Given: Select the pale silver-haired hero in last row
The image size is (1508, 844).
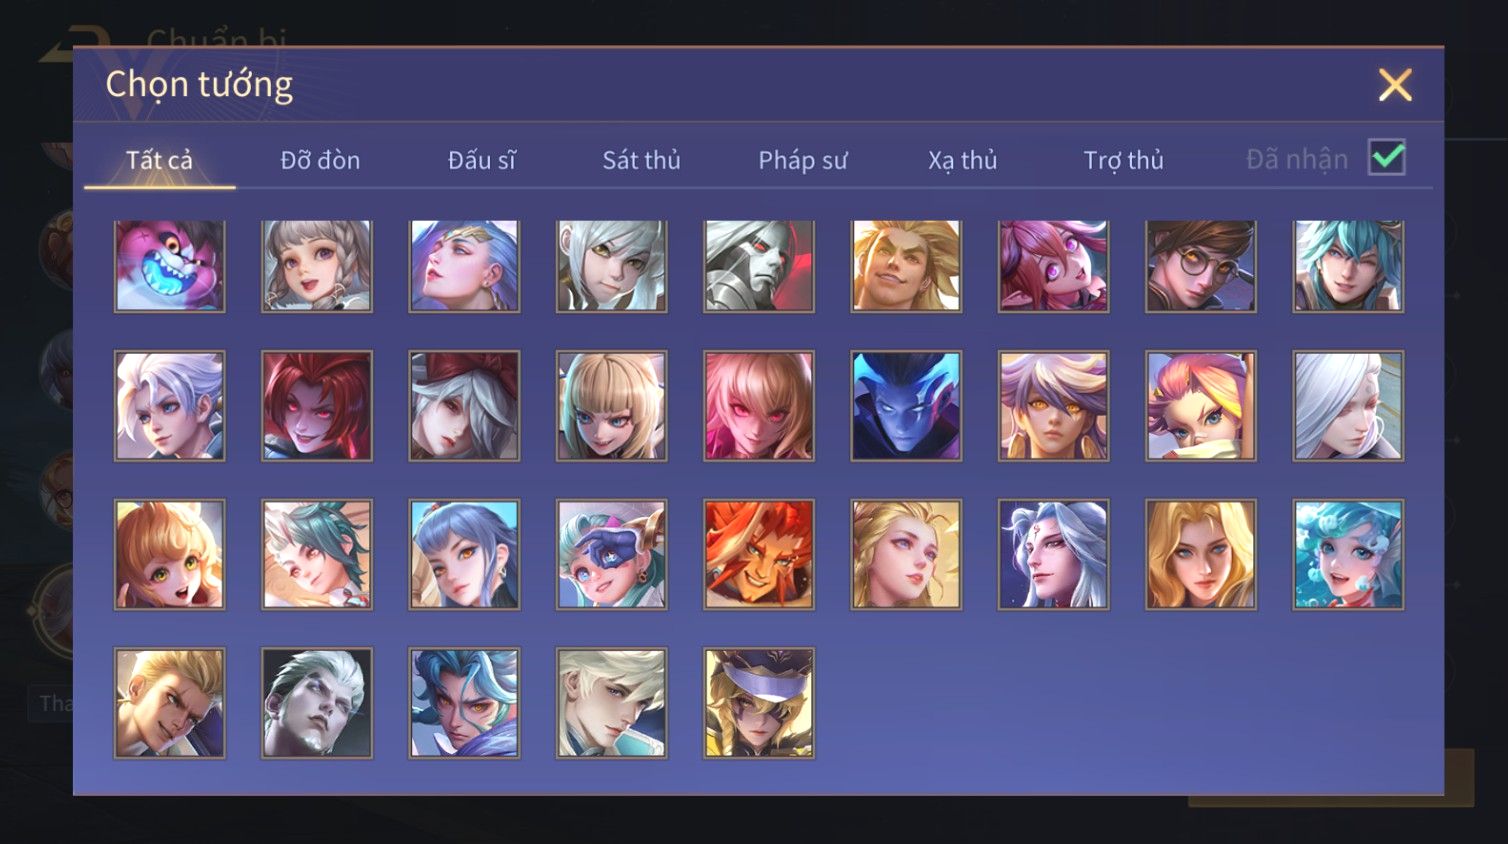Looking at the screenshot, I should coord(317,703).
